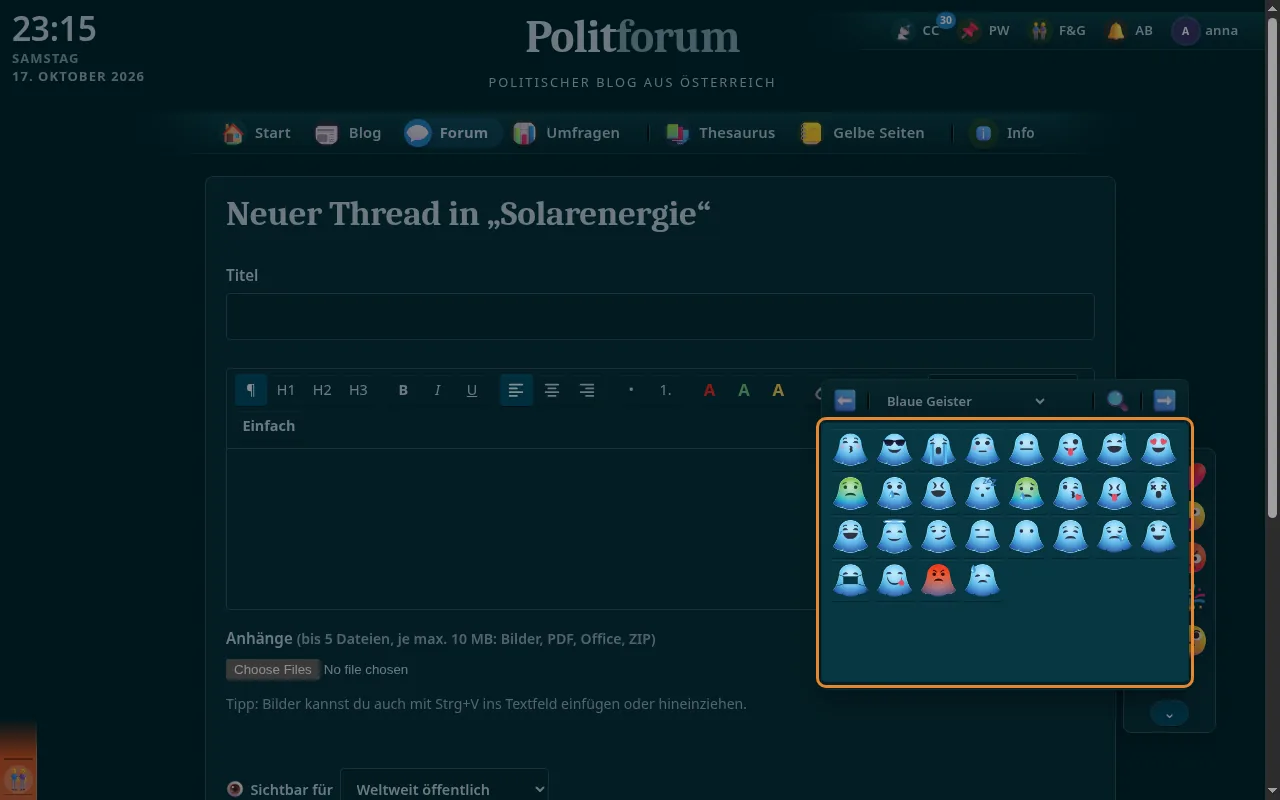
Task: Align text to the right
Action: pos(587,390)
